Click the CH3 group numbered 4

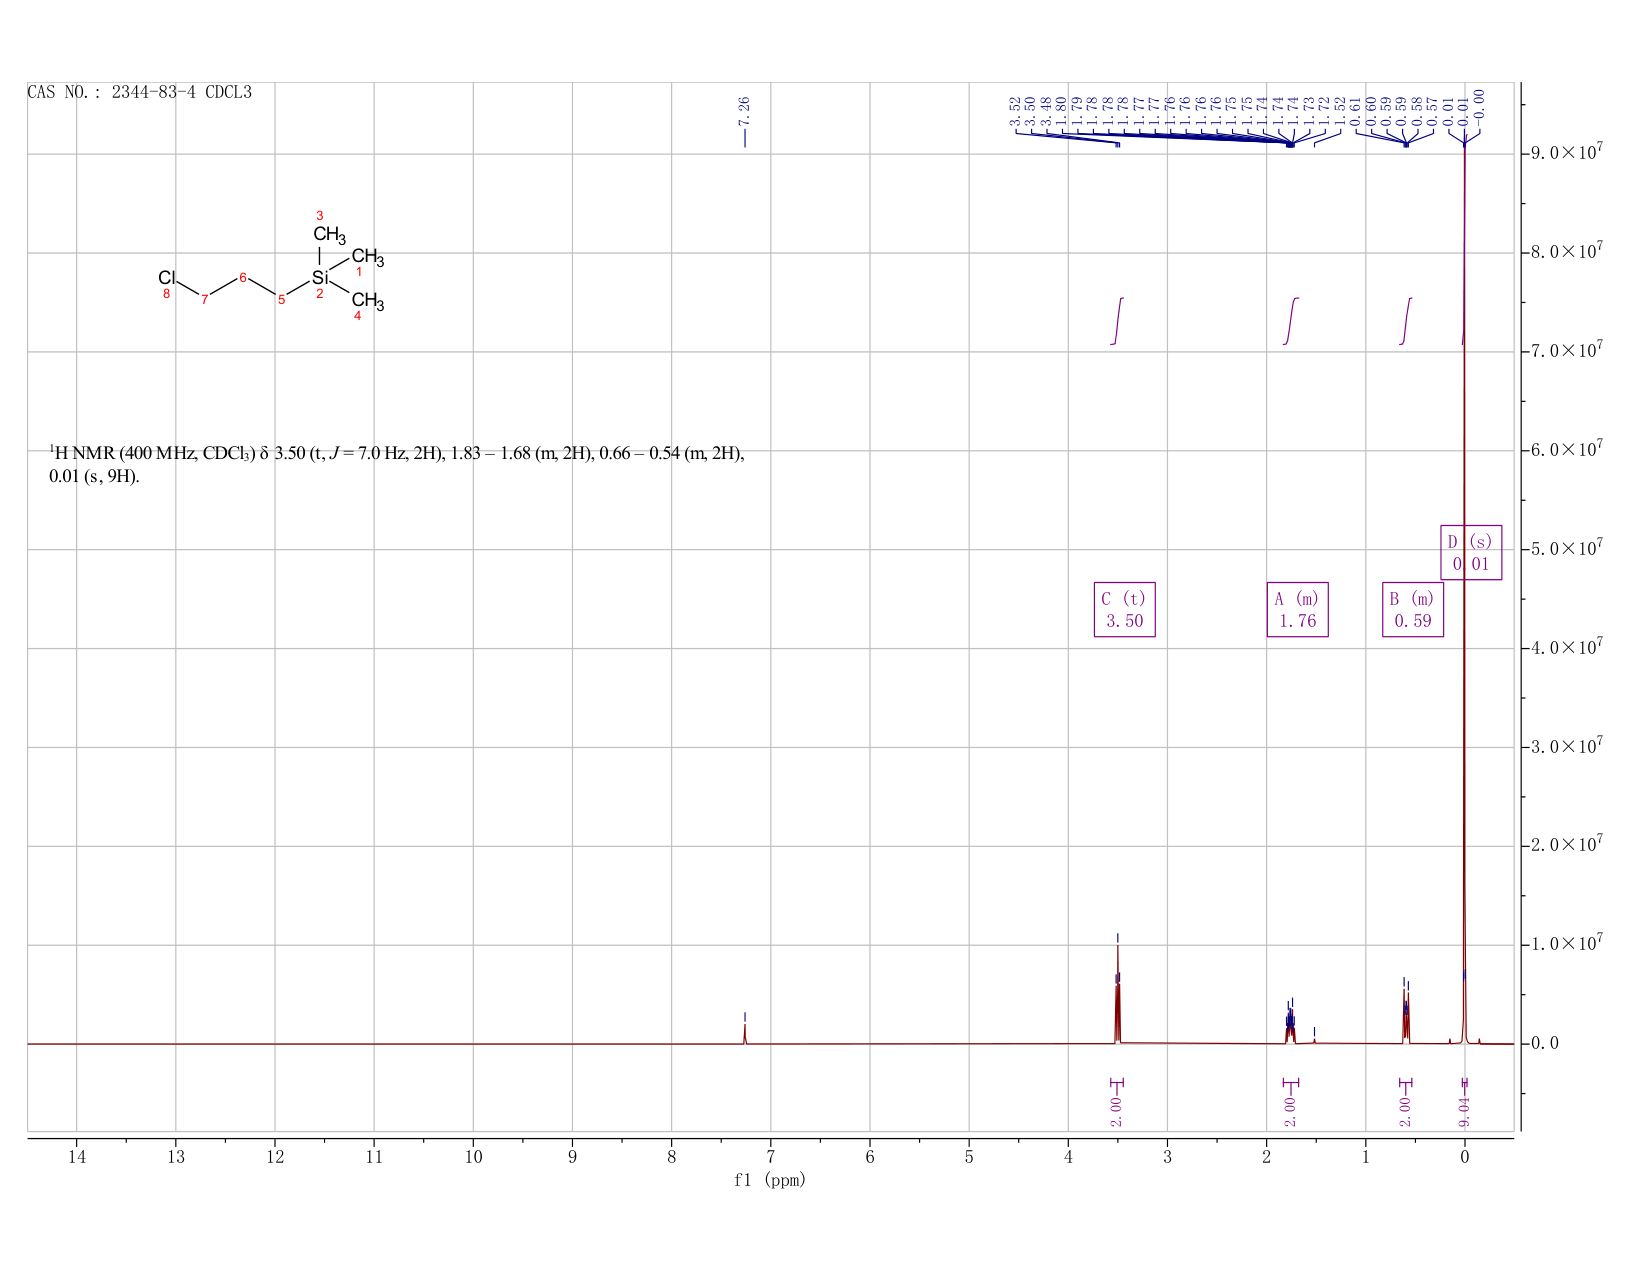click(x=368, y=300)
